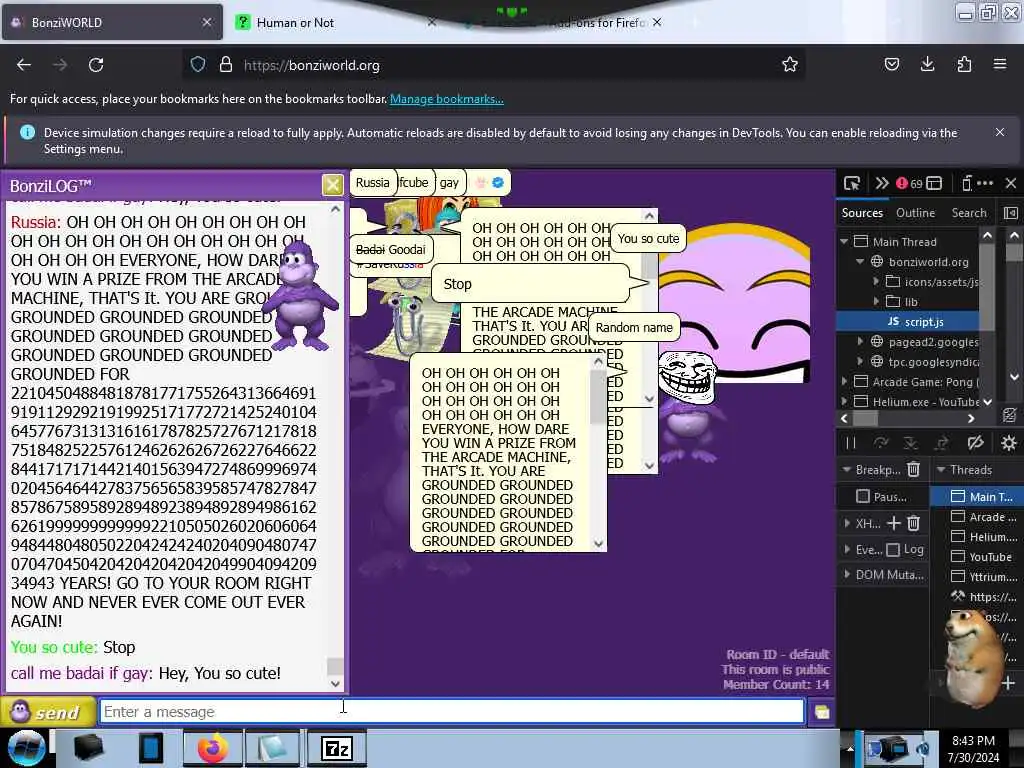The height and width of the screenshot is (768, 1024).
Task: Expand DOM Mutation breakpoints section
Action: click(847, 575)
